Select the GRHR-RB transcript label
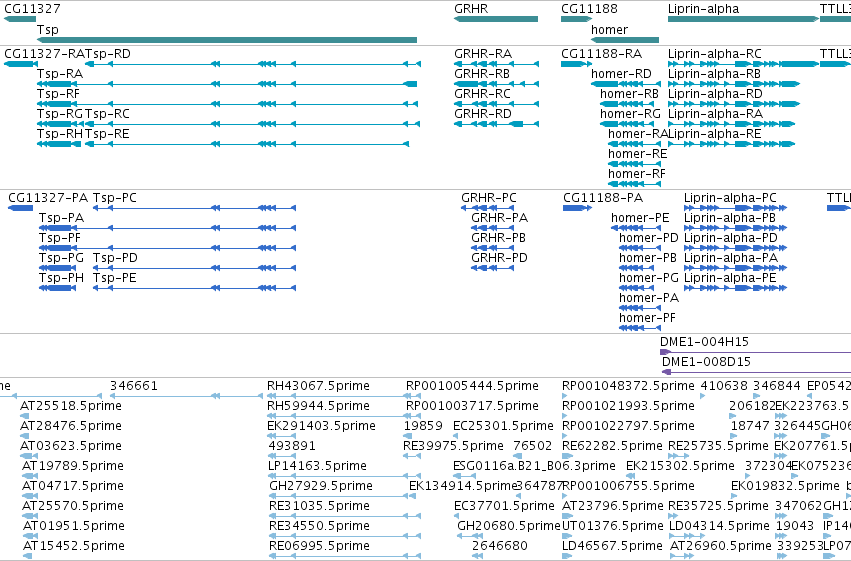851x561 pixels. (482, 74)
